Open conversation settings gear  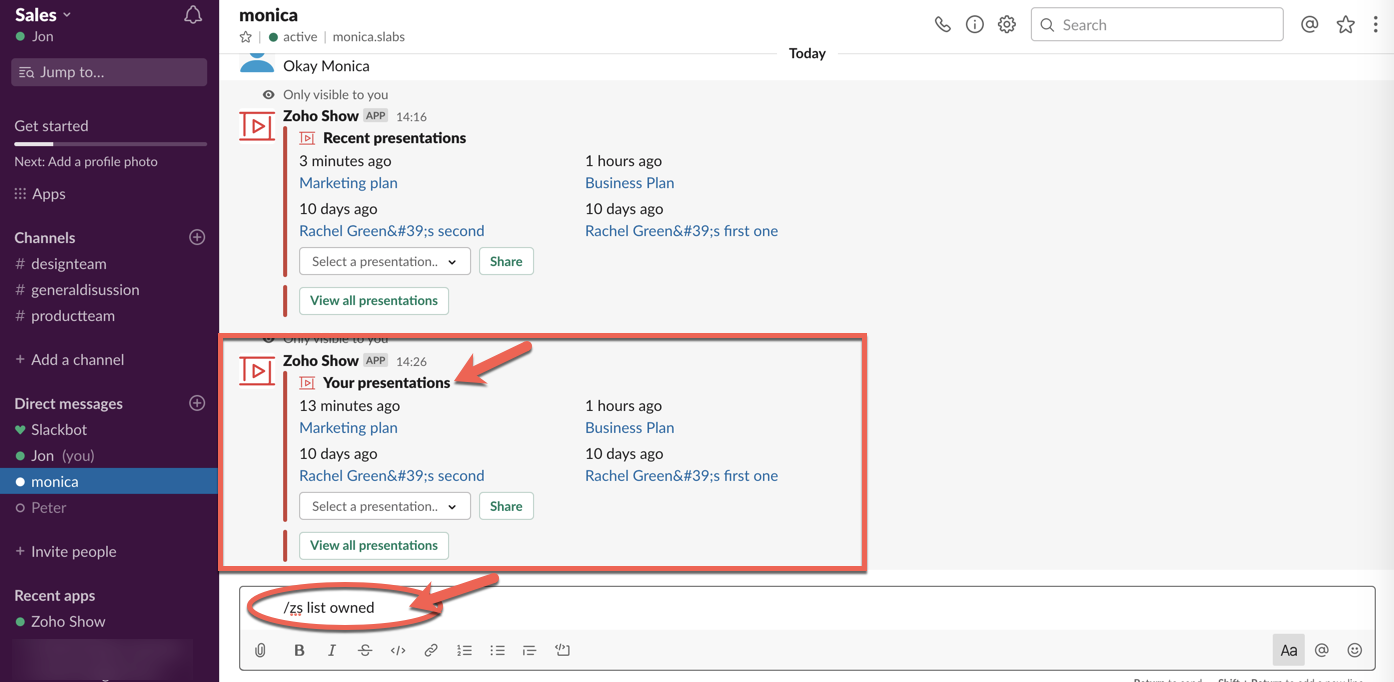pos(1006,25)
